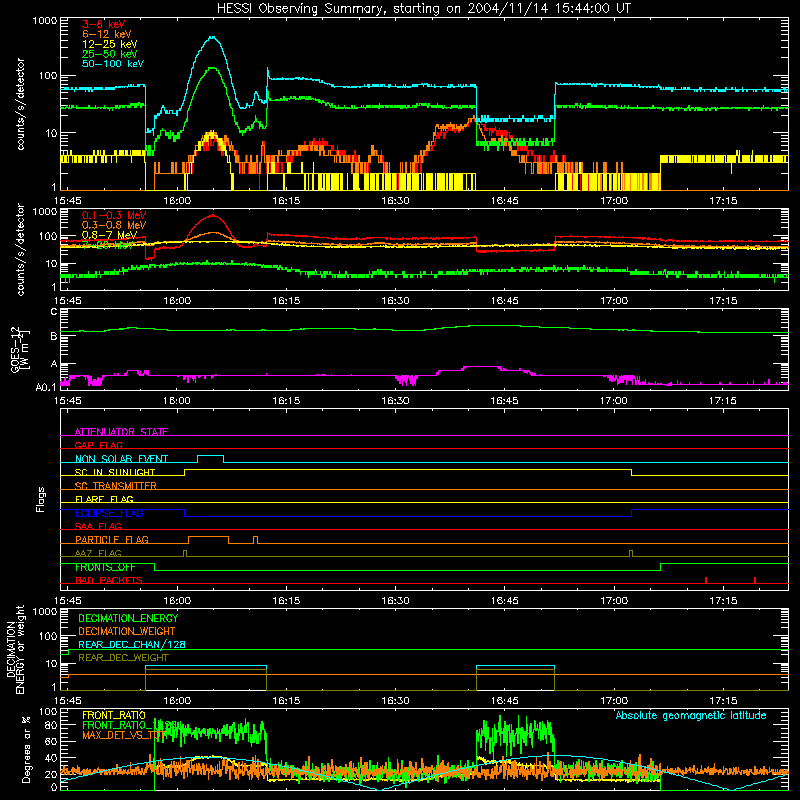Image resolution: width=800 pixels, height=800 pixels.
Task: Click the GAP_FLAG label
Action: [x=98, y=445]
